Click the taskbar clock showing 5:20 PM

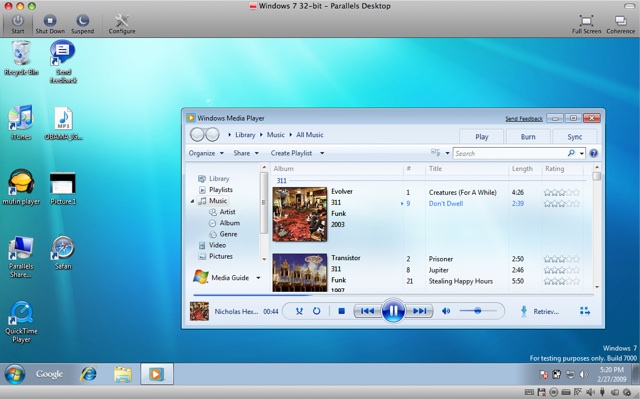point(611,374)
